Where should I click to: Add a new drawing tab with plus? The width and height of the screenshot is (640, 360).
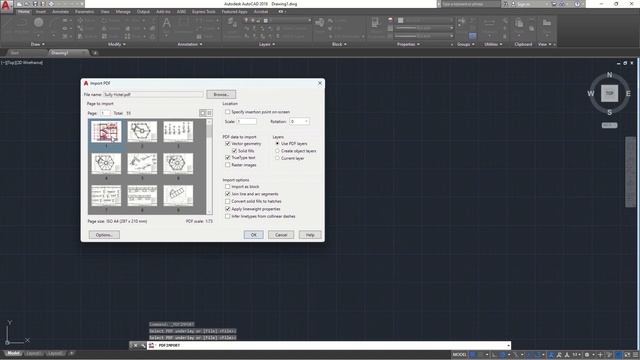click(95, 53)
